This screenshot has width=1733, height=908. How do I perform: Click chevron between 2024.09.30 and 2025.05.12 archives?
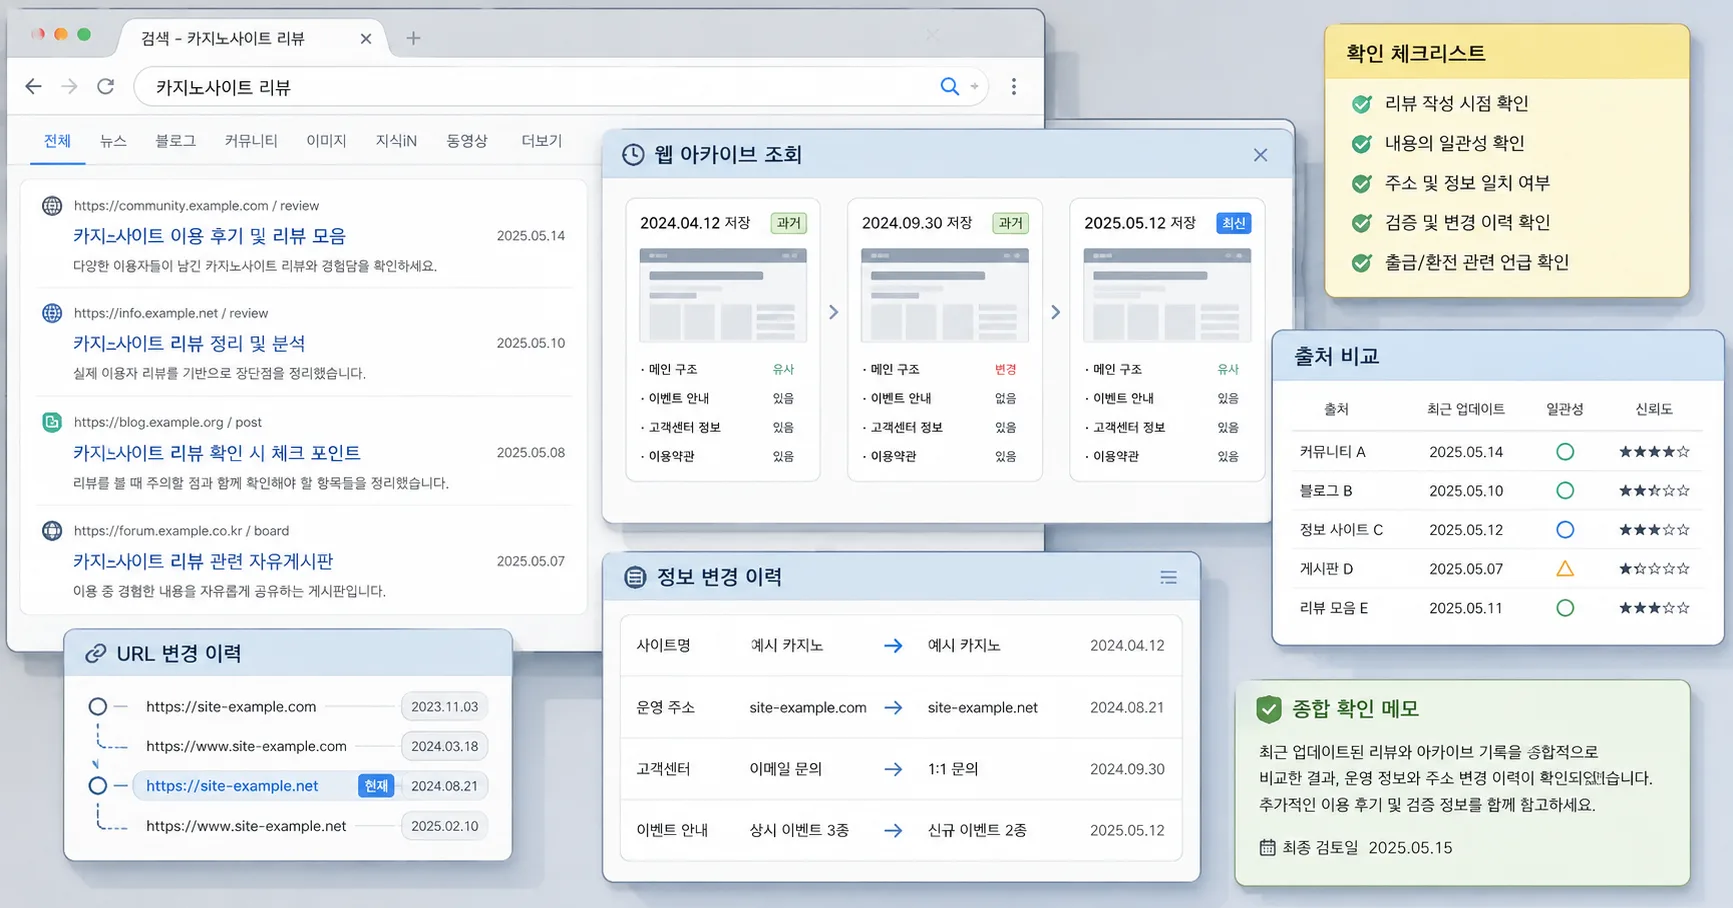coord(1056,312)
